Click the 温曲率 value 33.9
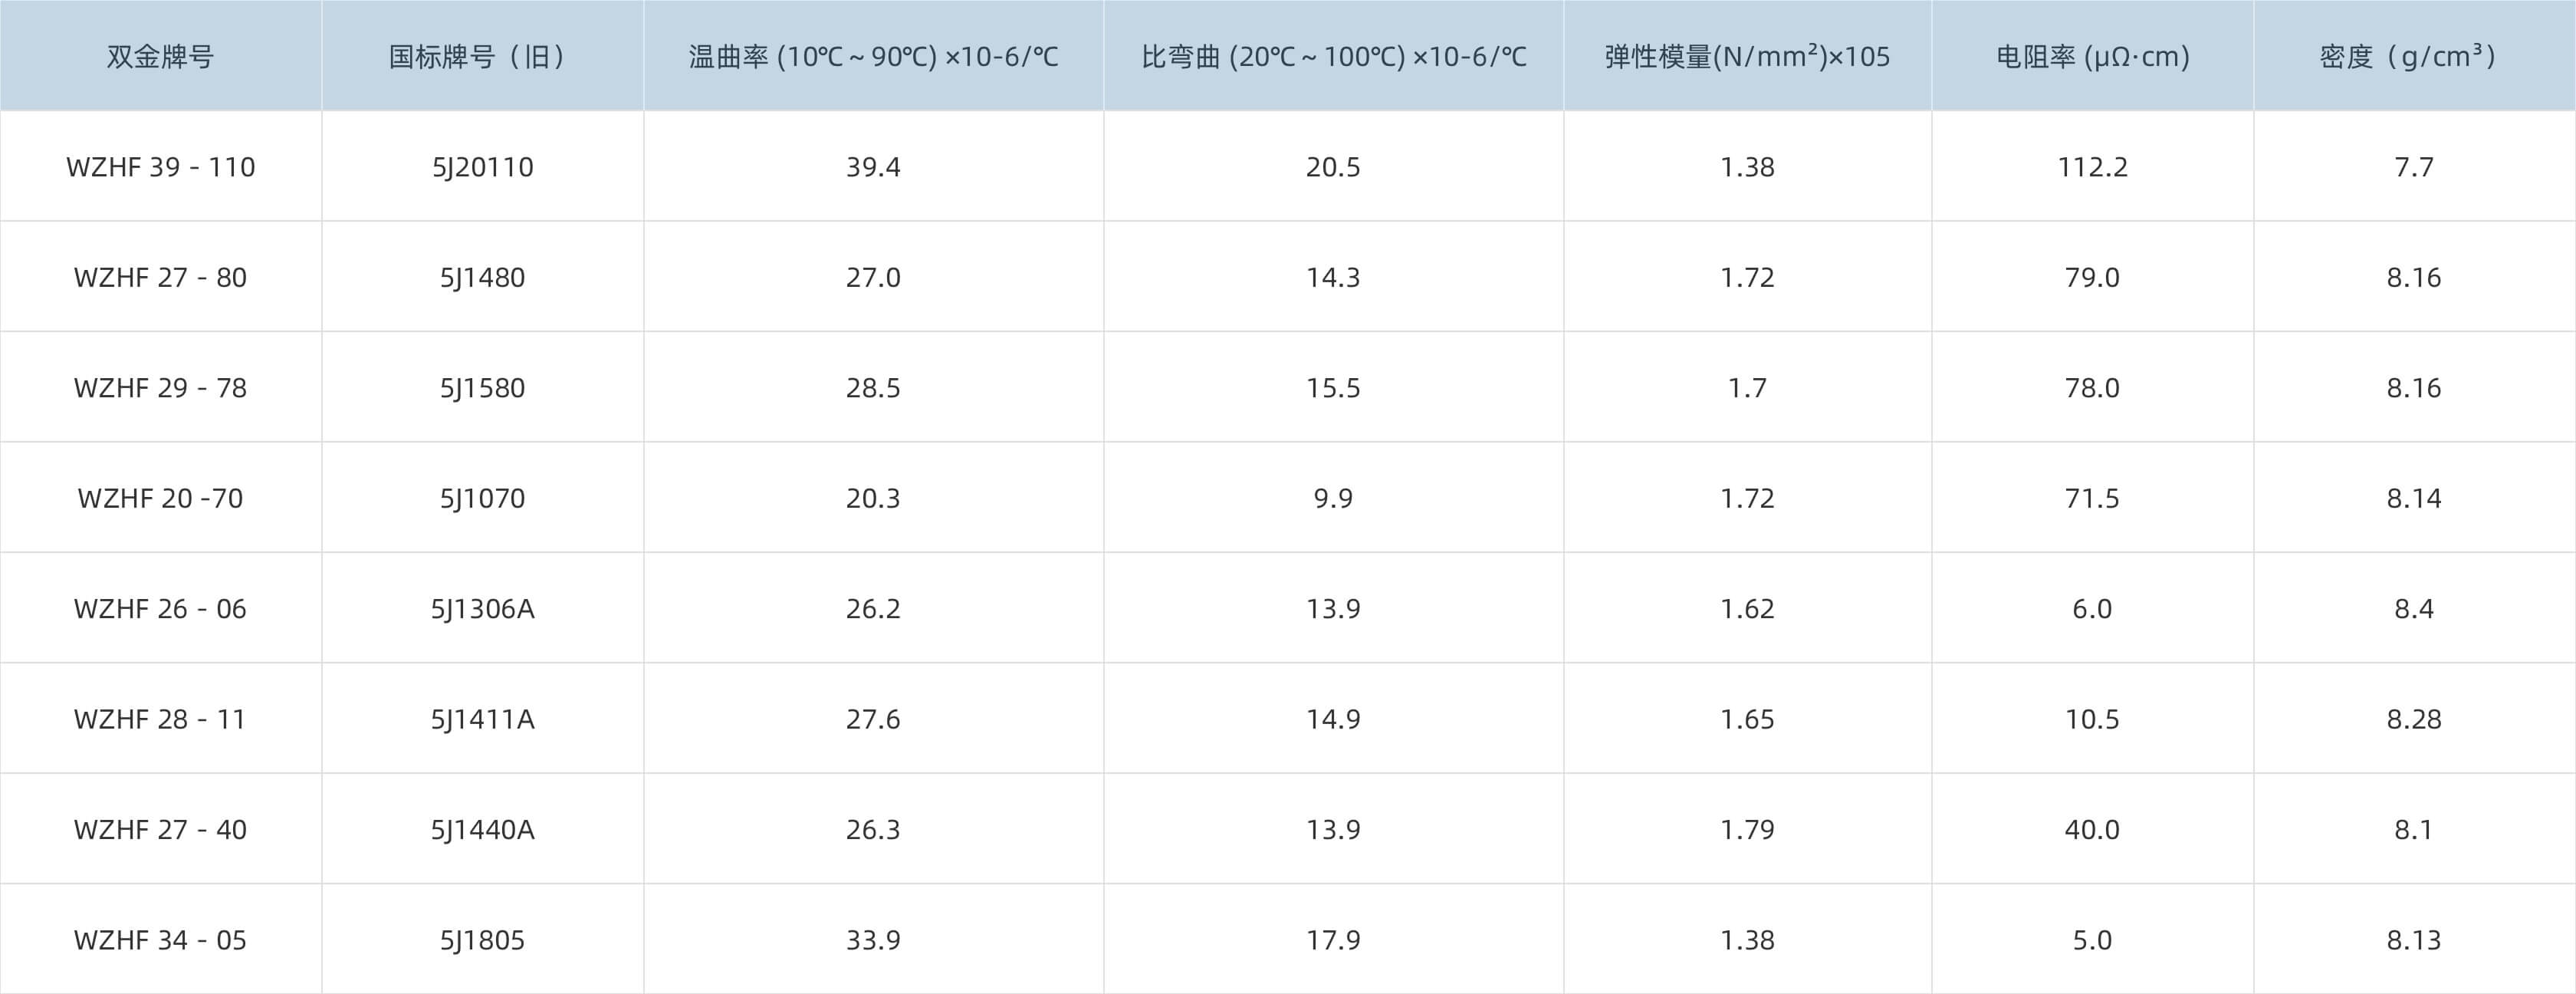 [873, 940]
